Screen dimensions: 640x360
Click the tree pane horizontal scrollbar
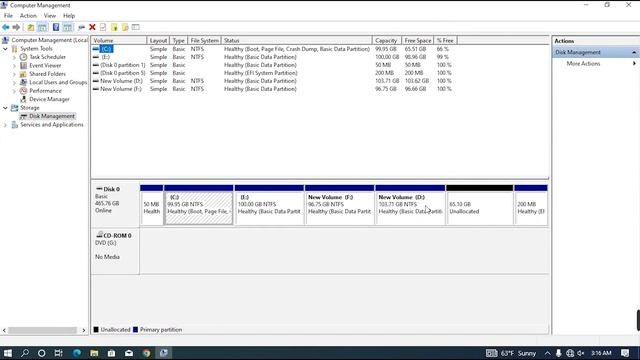pos(42,330)
